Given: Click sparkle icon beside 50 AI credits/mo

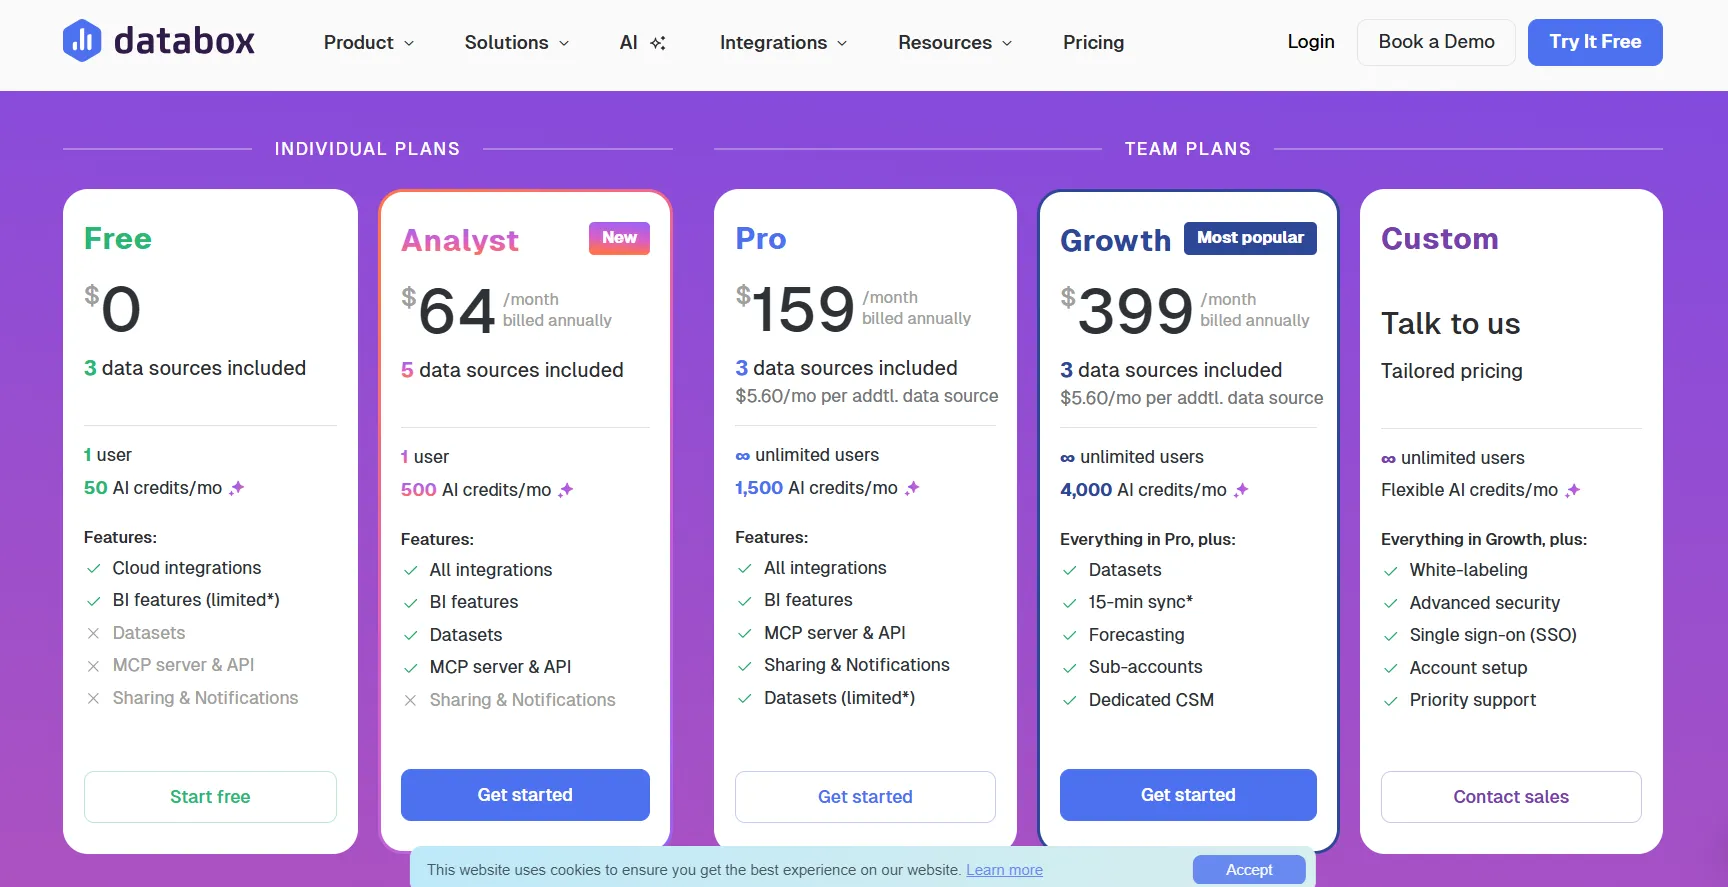Looking at the screenshot, I should (x=237, y=488).
